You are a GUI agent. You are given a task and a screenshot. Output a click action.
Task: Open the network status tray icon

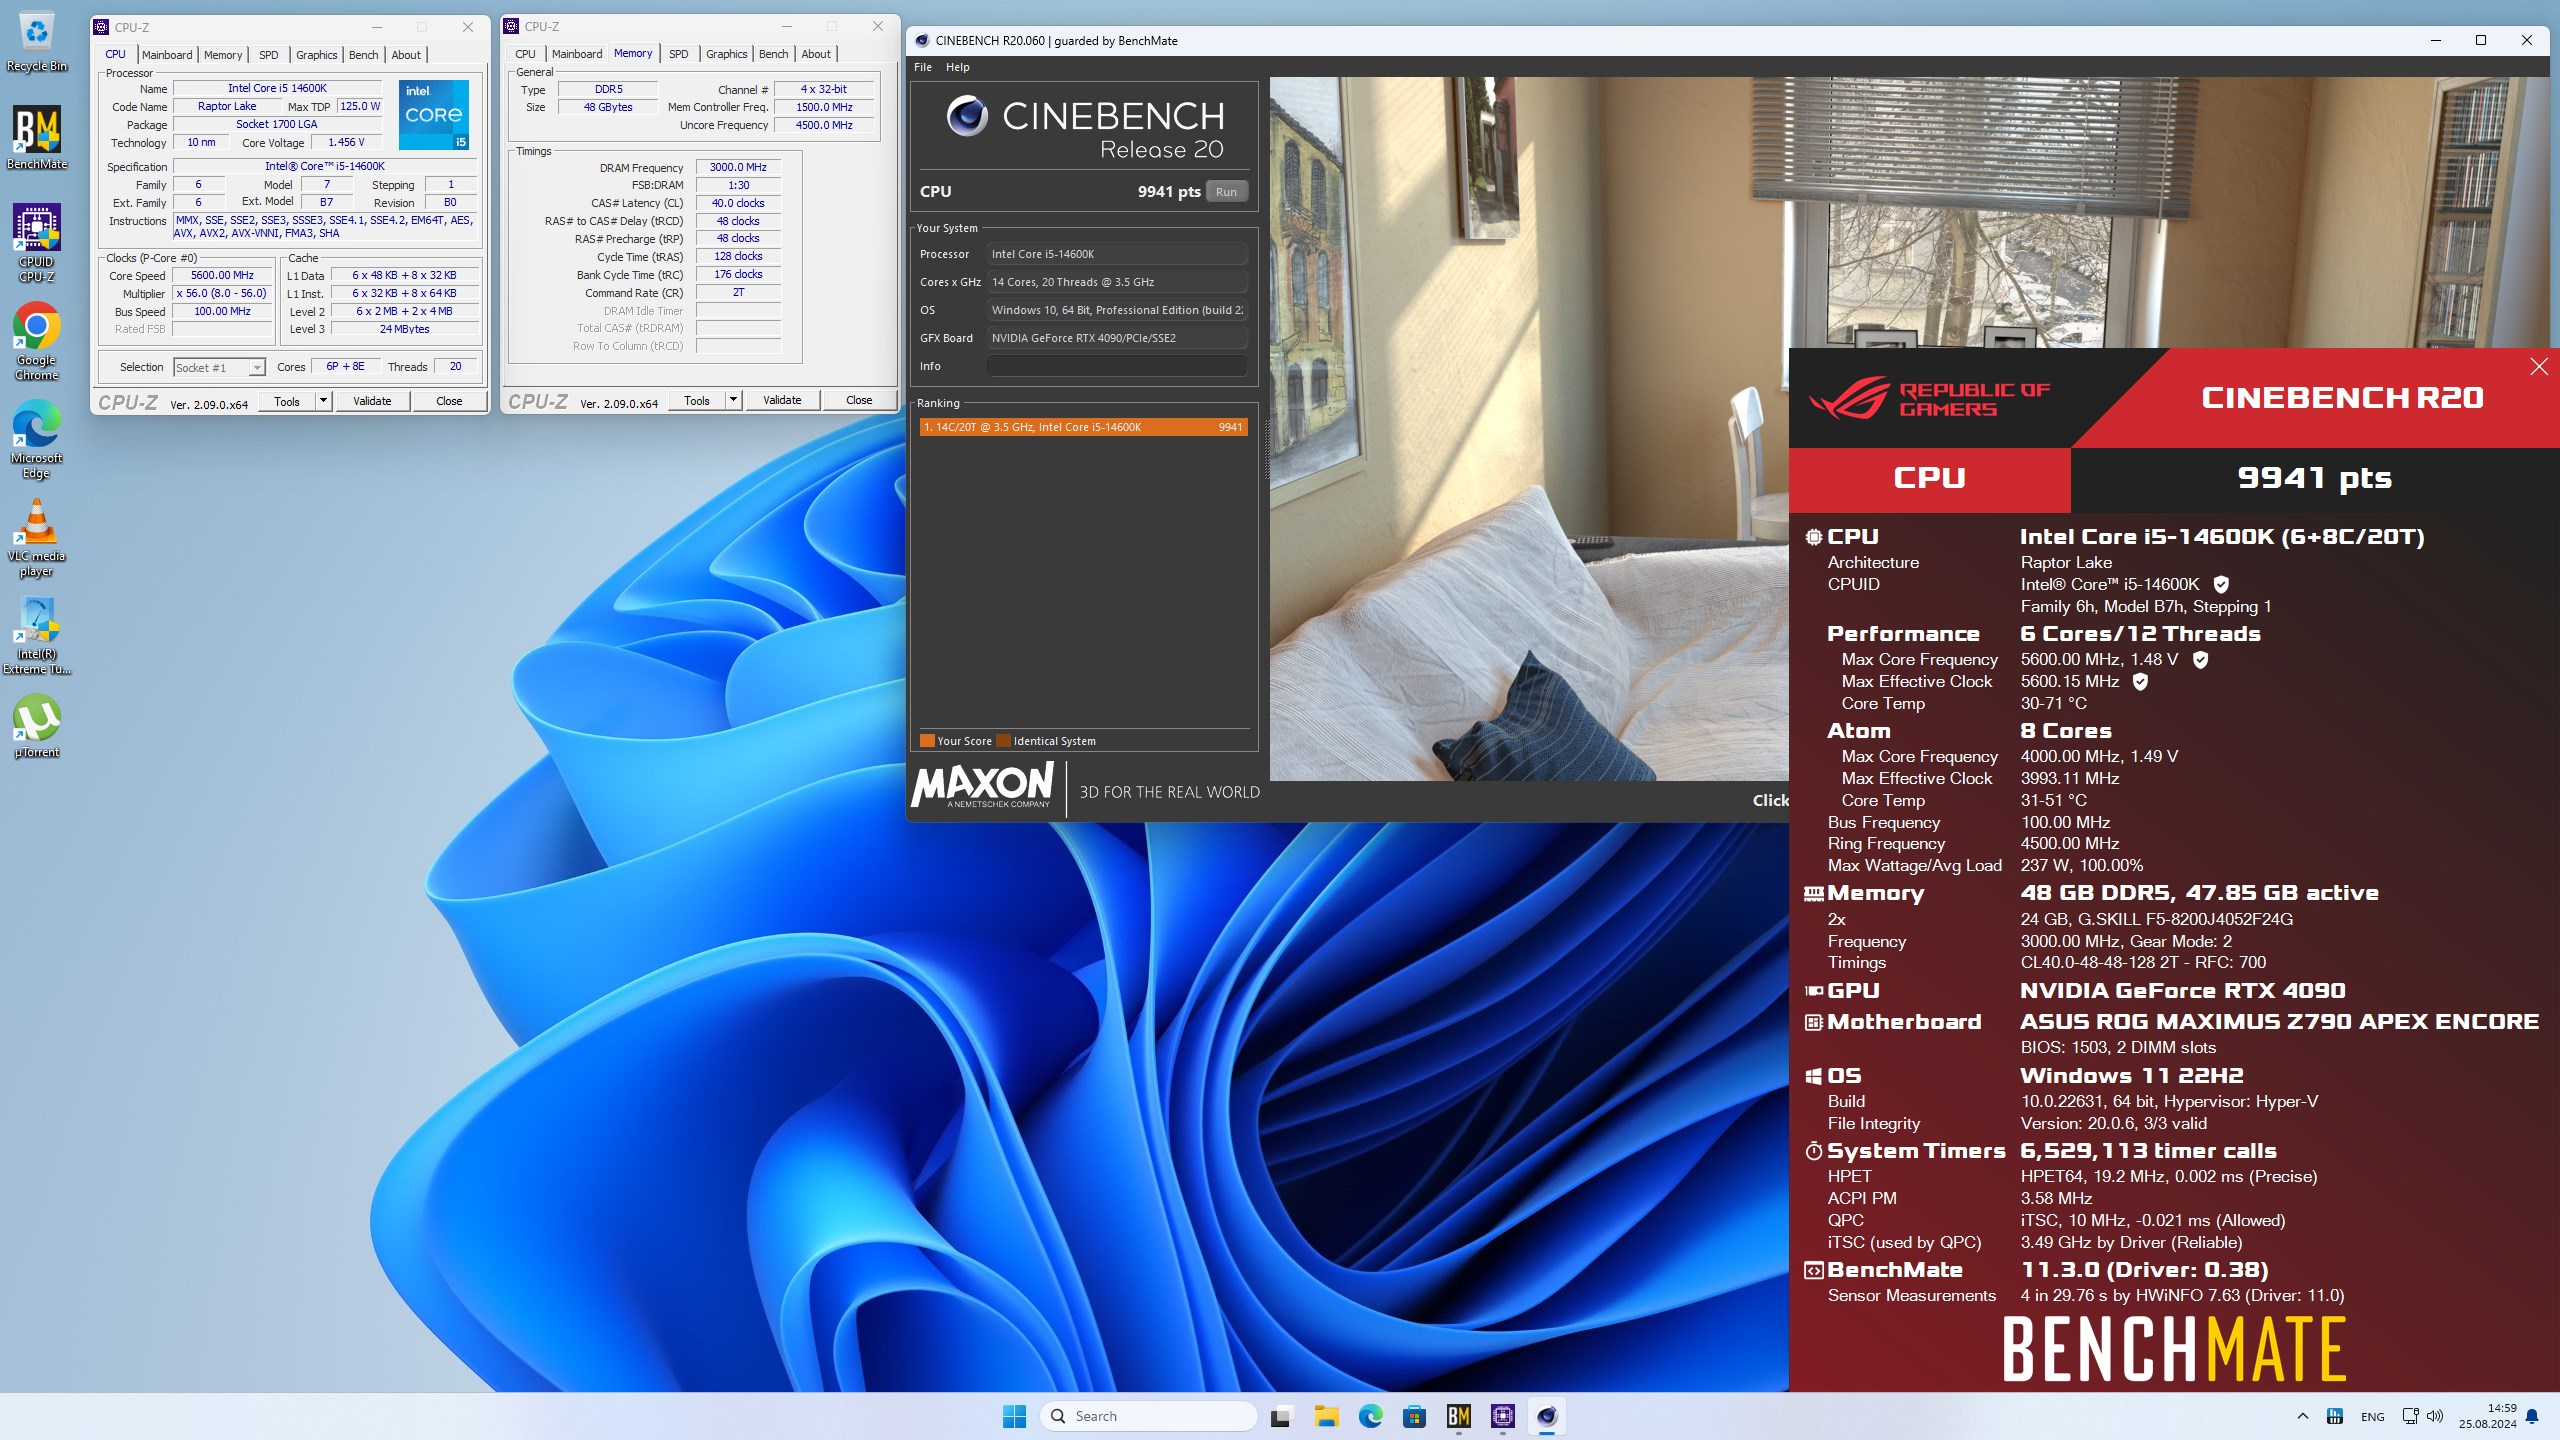(2410, 1416)
